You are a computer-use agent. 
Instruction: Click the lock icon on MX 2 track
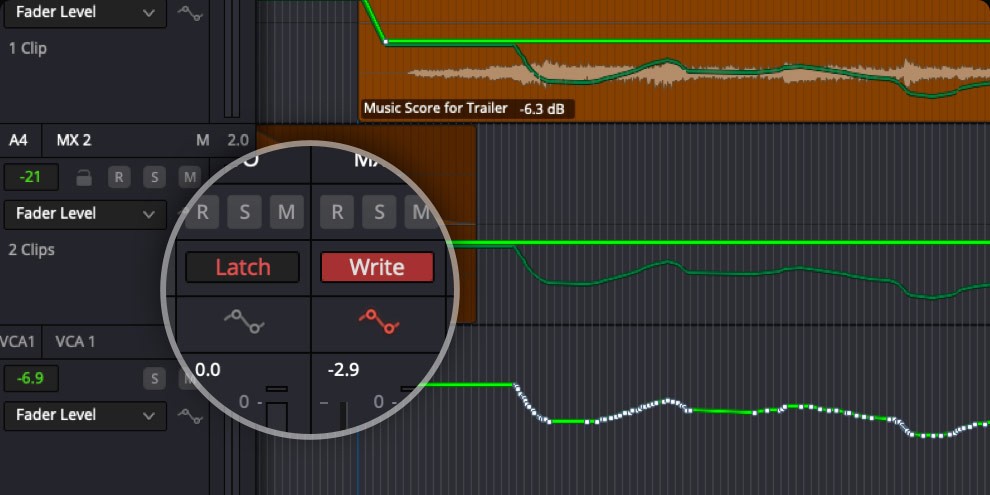pos(83,179)
